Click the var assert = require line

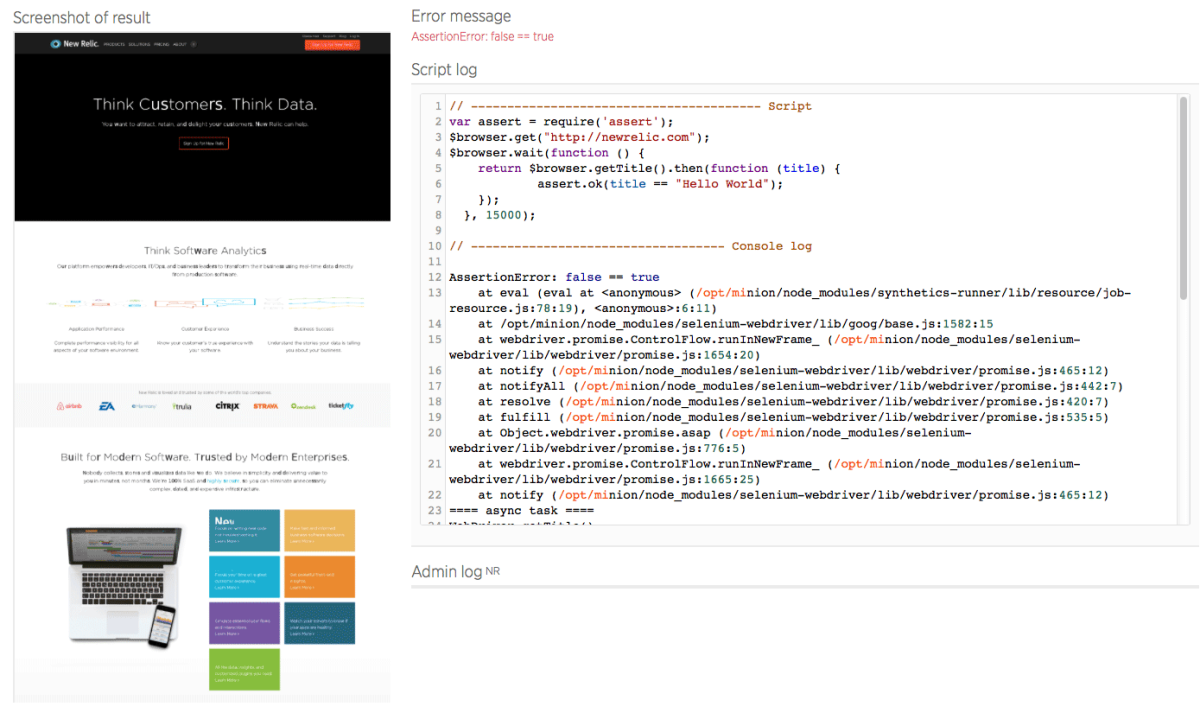(561, 122)
